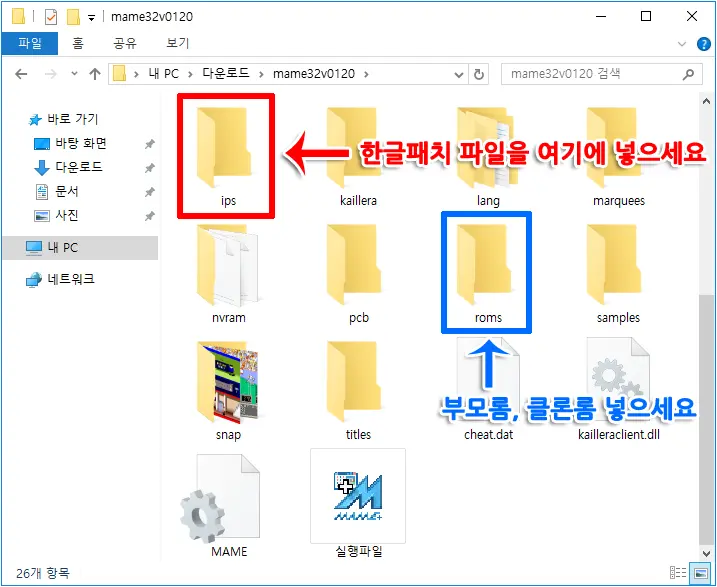This screenshot has height=587, width=717.
Task: Open quick access toolbar customize dropdown
Action: coord(91,18)
